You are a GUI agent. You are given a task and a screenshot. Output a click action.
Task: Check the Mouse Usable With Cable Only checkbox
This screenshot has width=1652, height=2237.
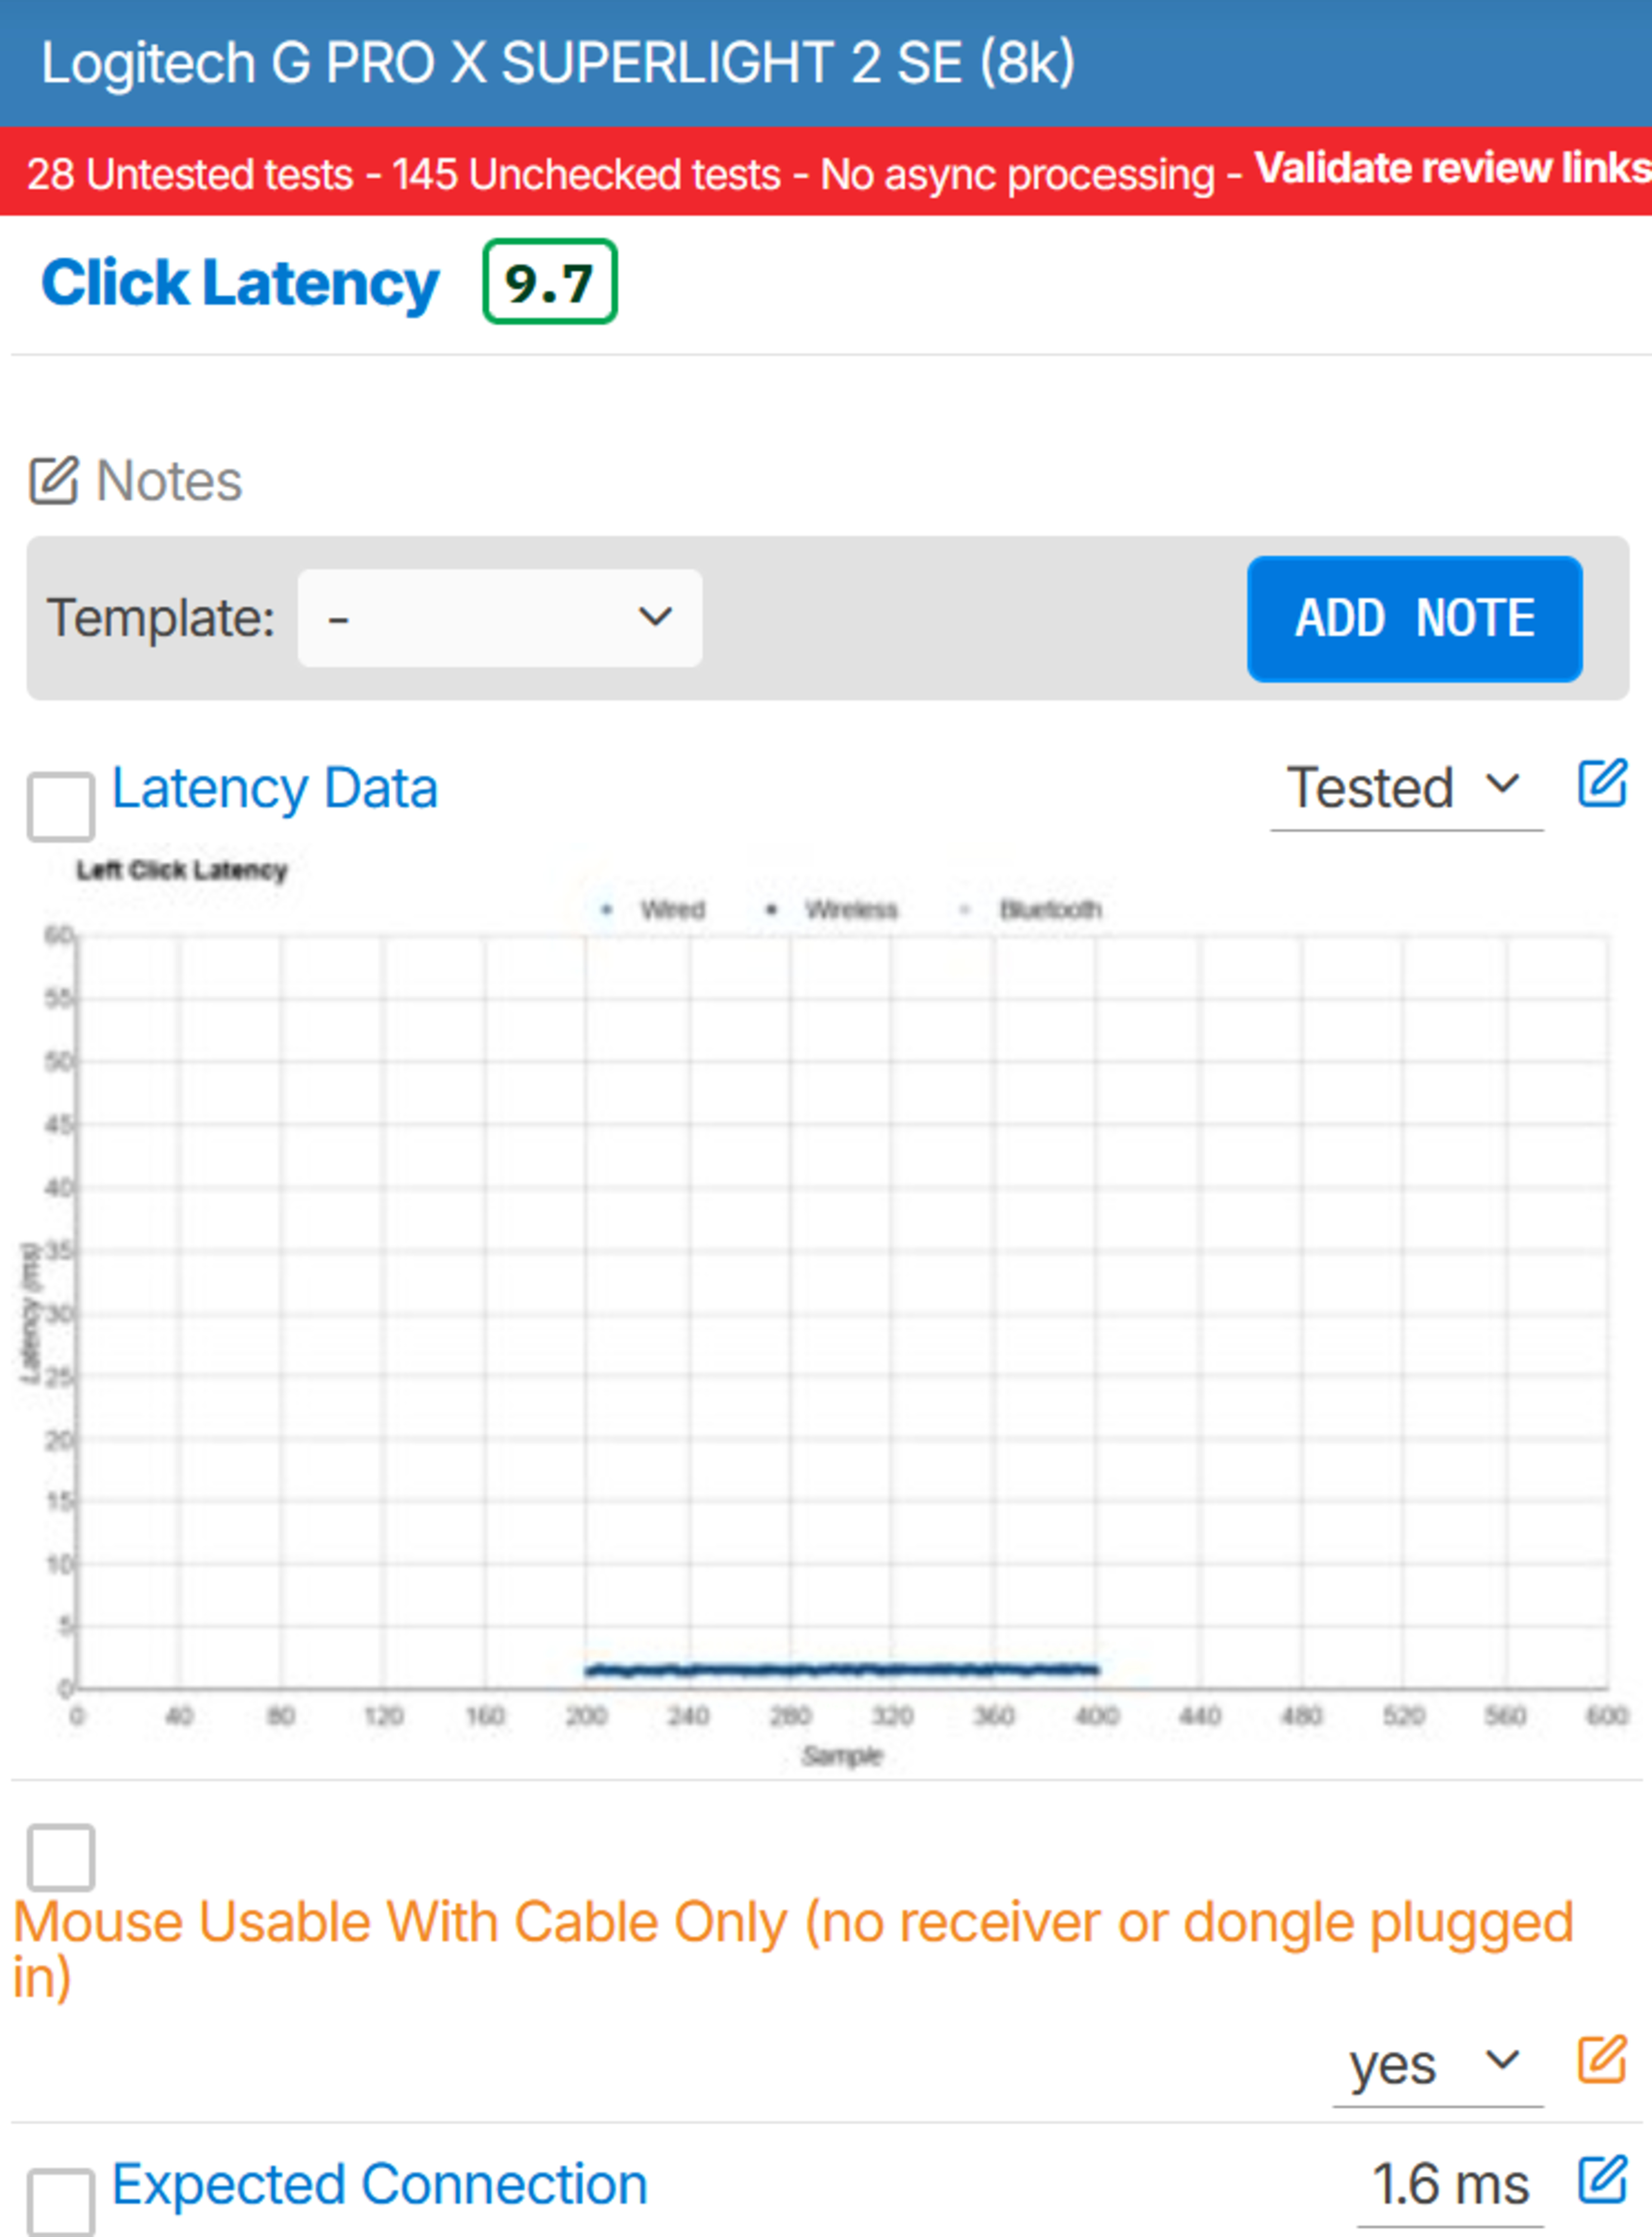click(x=61, y=1857)
